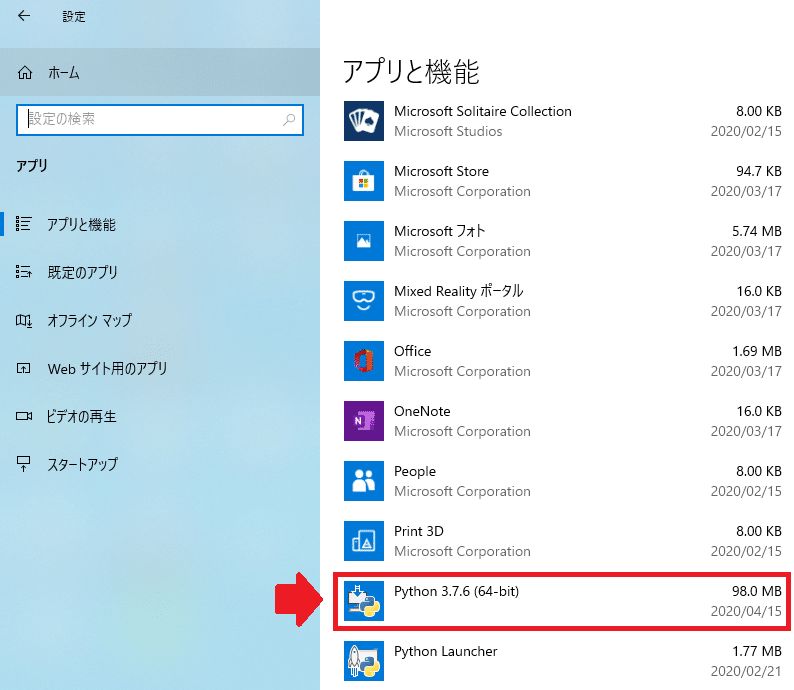This screenshot has height=690, width=794.
Task: Click the Python 3.7.6 installer icon
Action: coord(364,601)
